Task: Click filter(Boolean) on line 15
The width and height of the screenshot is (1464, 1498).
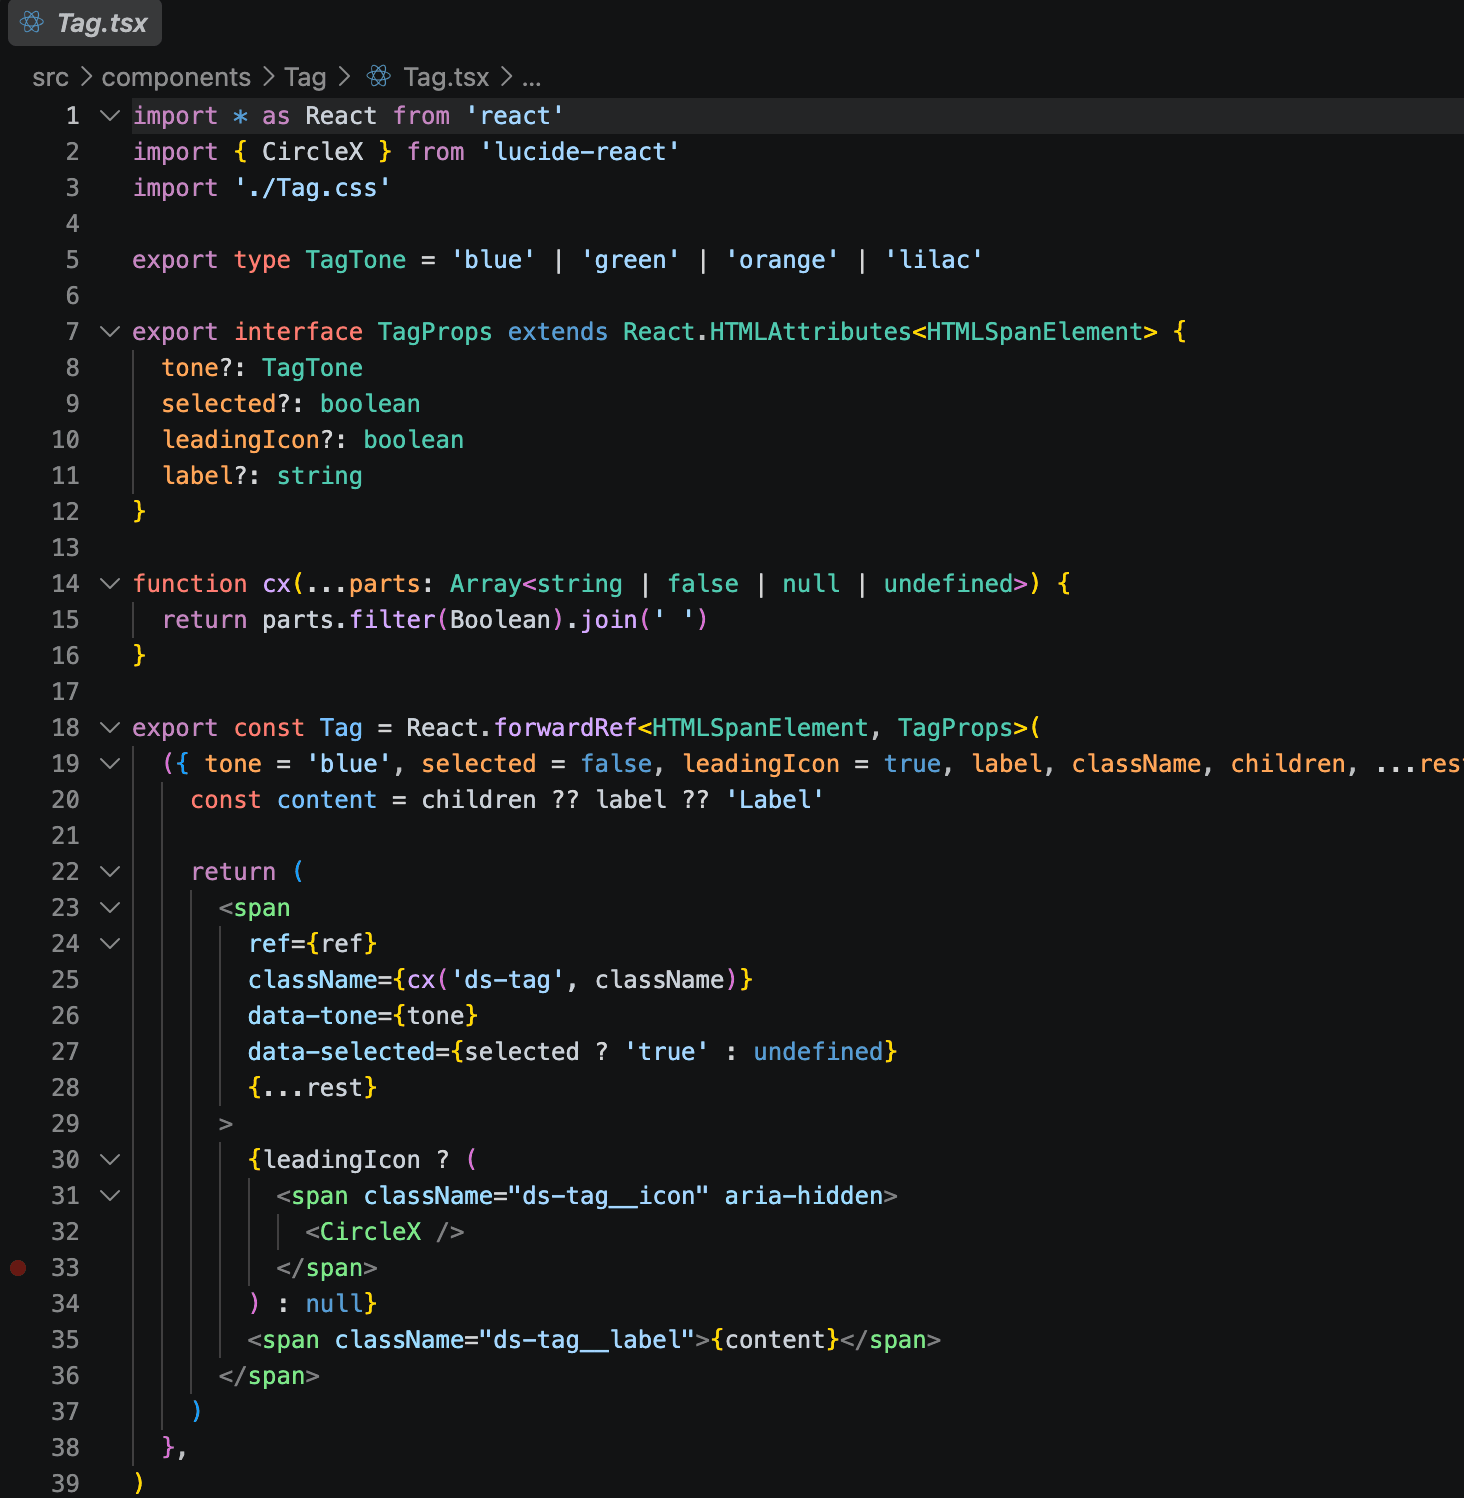Action: point(457,620)
